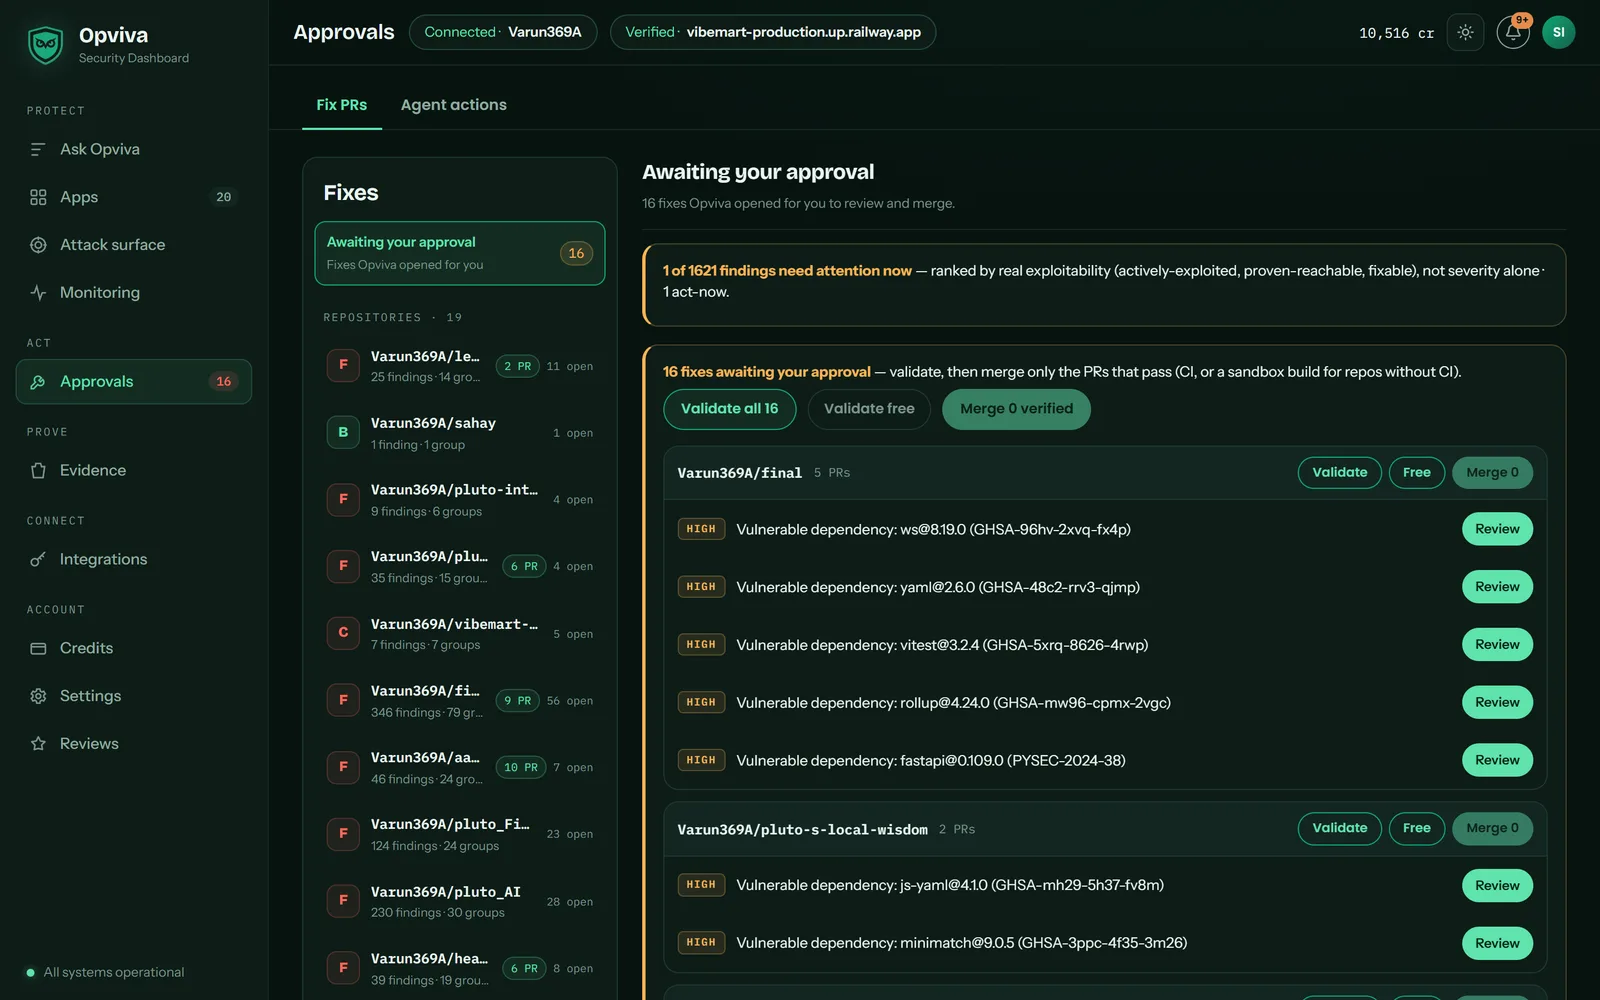Validate the Varun369A/final PRs

(1340, 473)
